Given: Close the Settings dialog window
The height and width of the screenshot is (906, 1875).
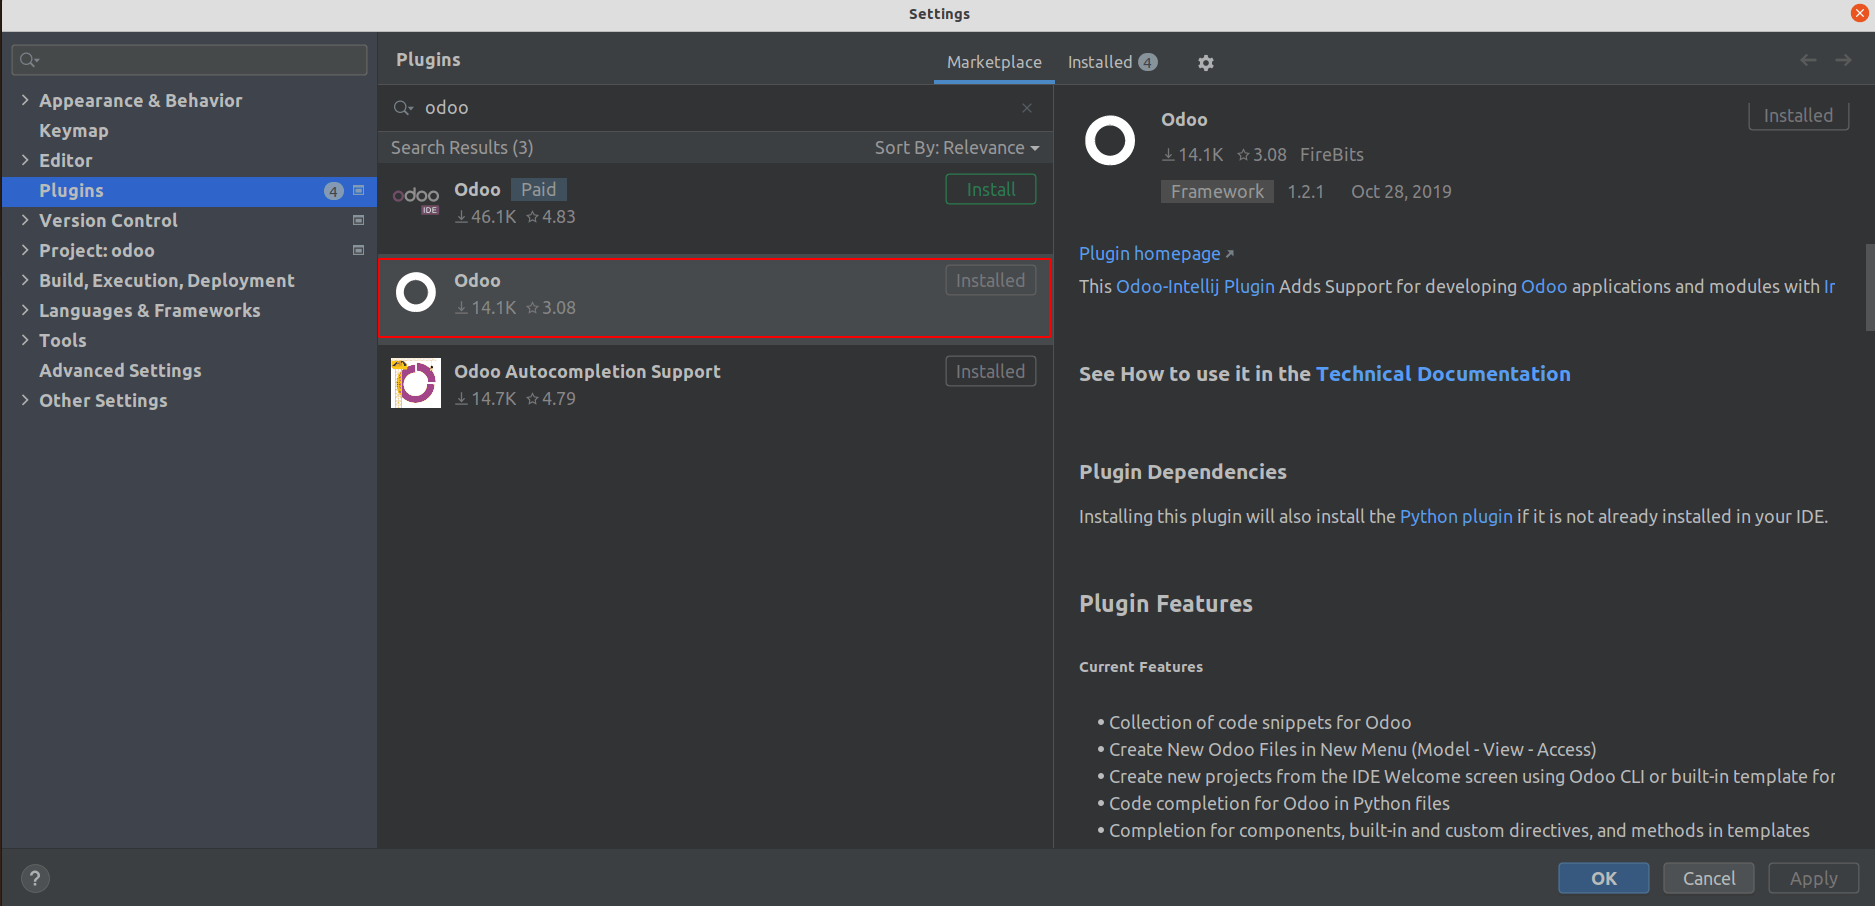Looking at the screenshot, I should click(1860, 13).
